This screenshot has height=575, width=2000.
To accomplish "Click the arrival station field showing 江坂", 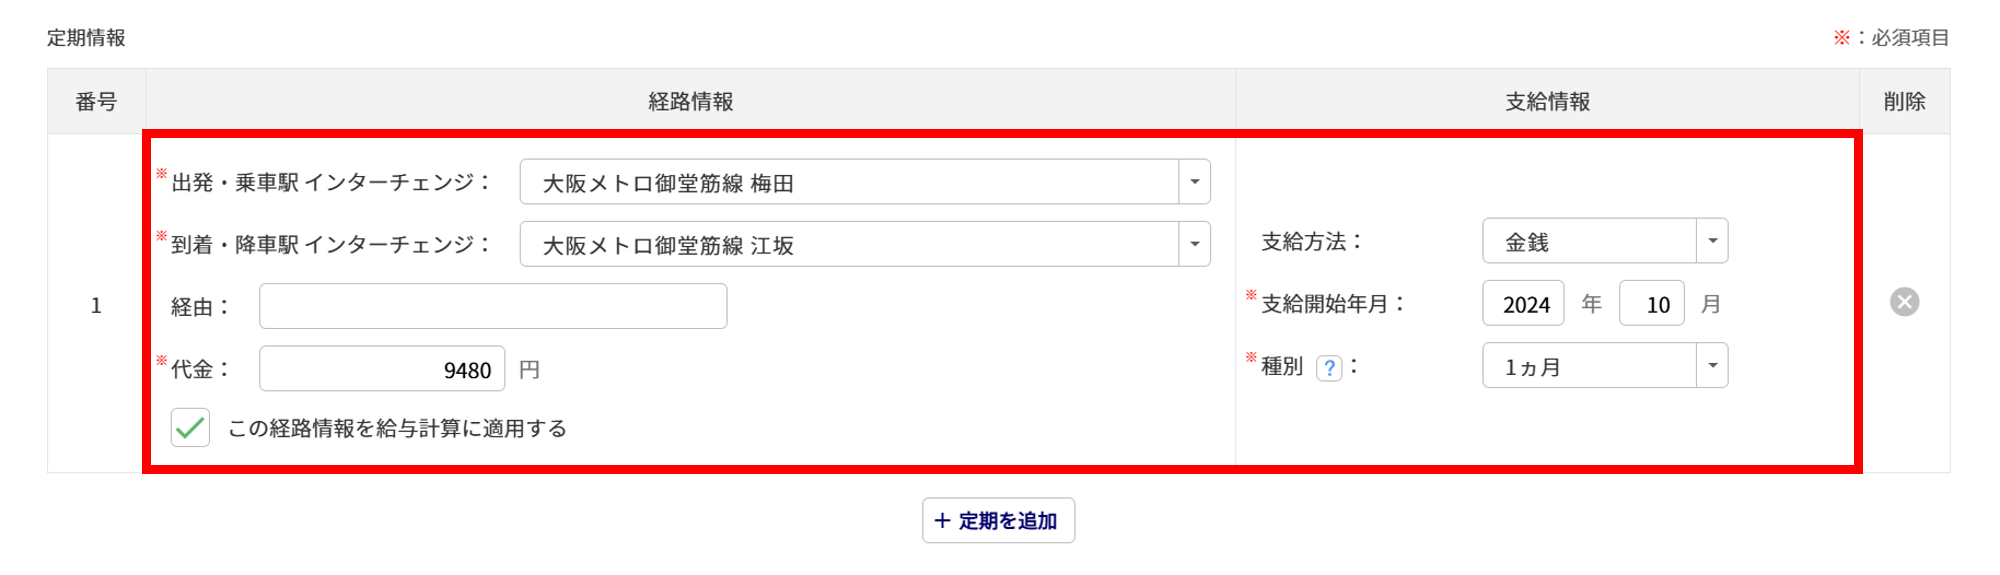I will click(848, 245).
